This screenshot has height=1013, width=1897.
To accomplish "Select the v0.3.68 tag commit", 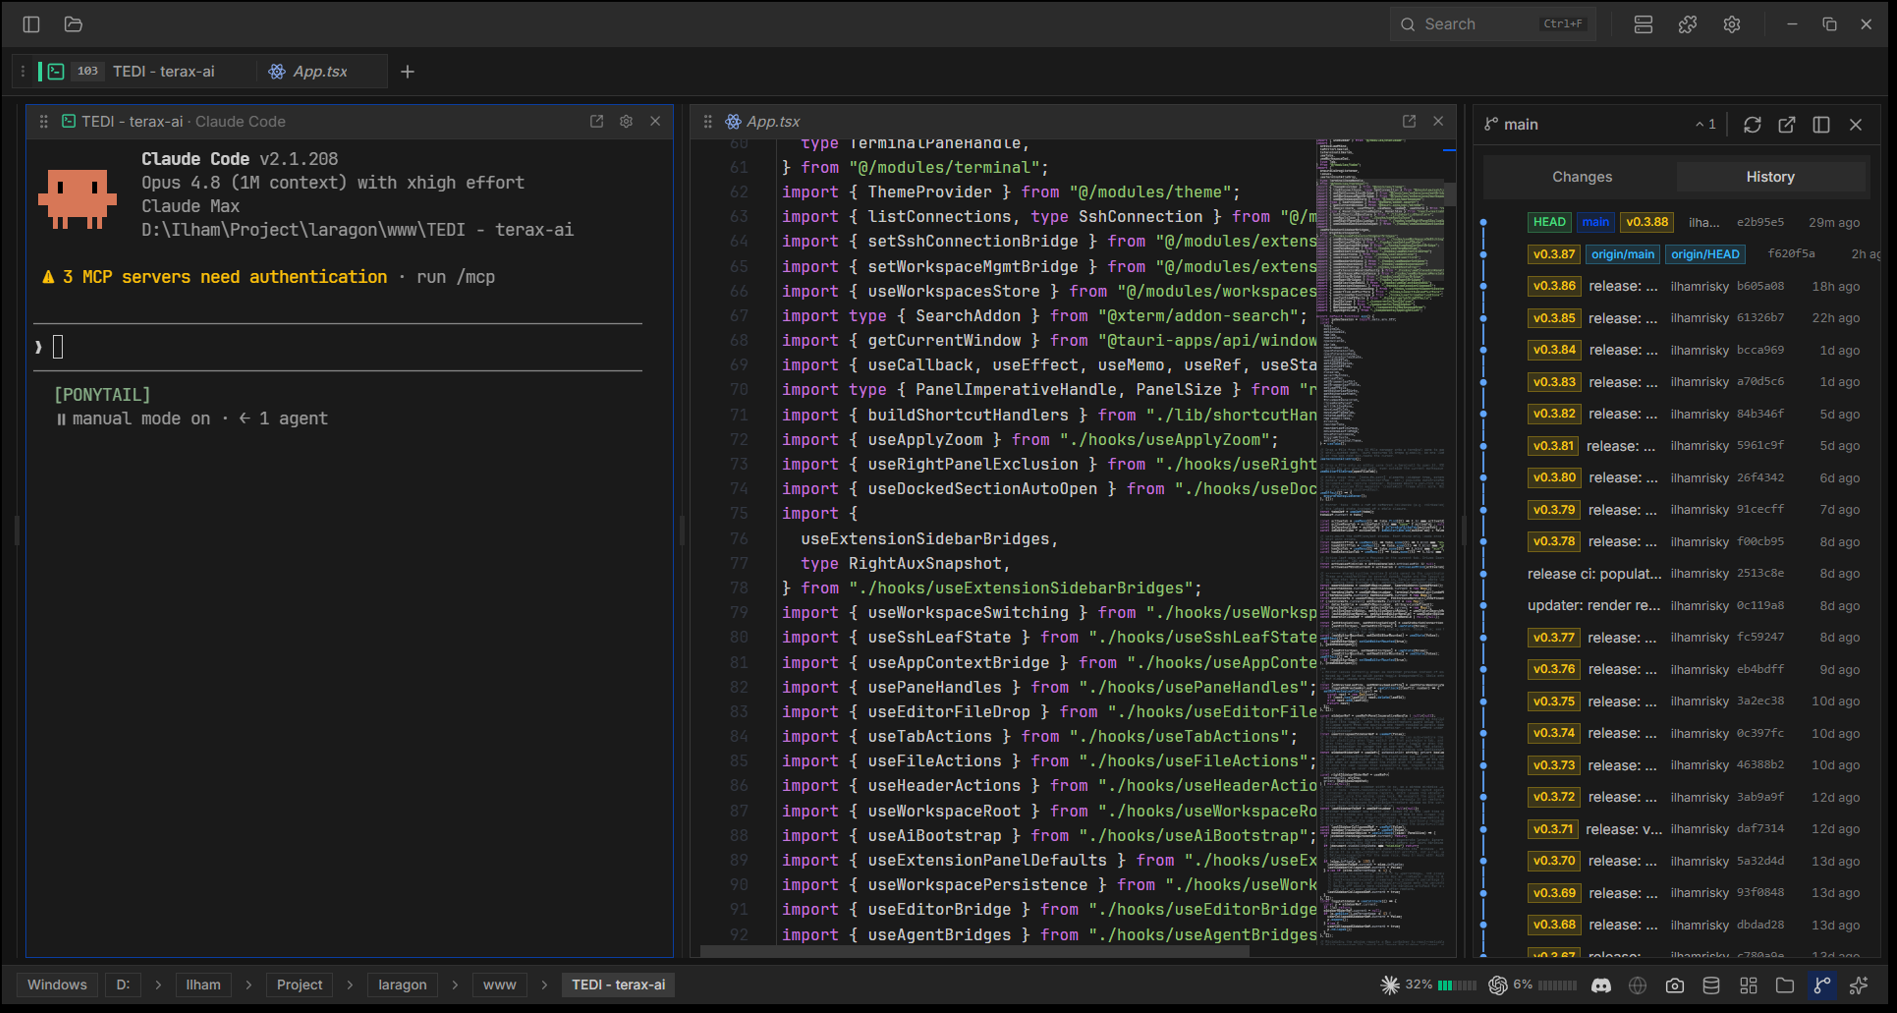I will tap(1675, 925).
